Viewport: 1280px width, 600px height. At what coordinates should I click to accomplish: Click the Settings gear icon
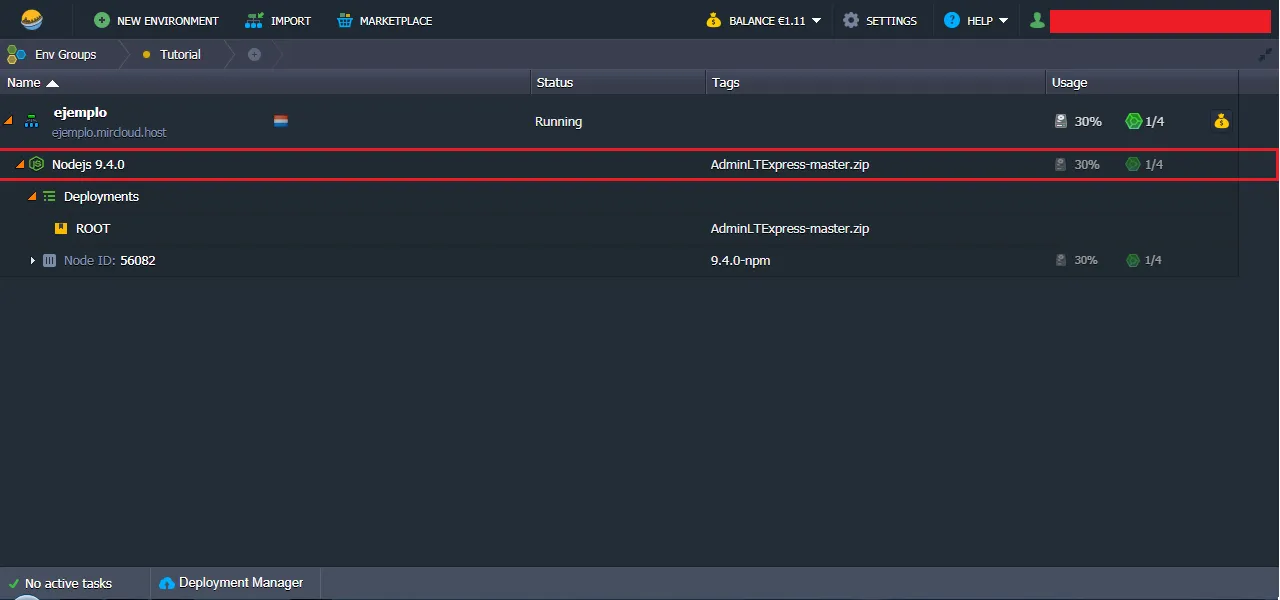point(851,20)
